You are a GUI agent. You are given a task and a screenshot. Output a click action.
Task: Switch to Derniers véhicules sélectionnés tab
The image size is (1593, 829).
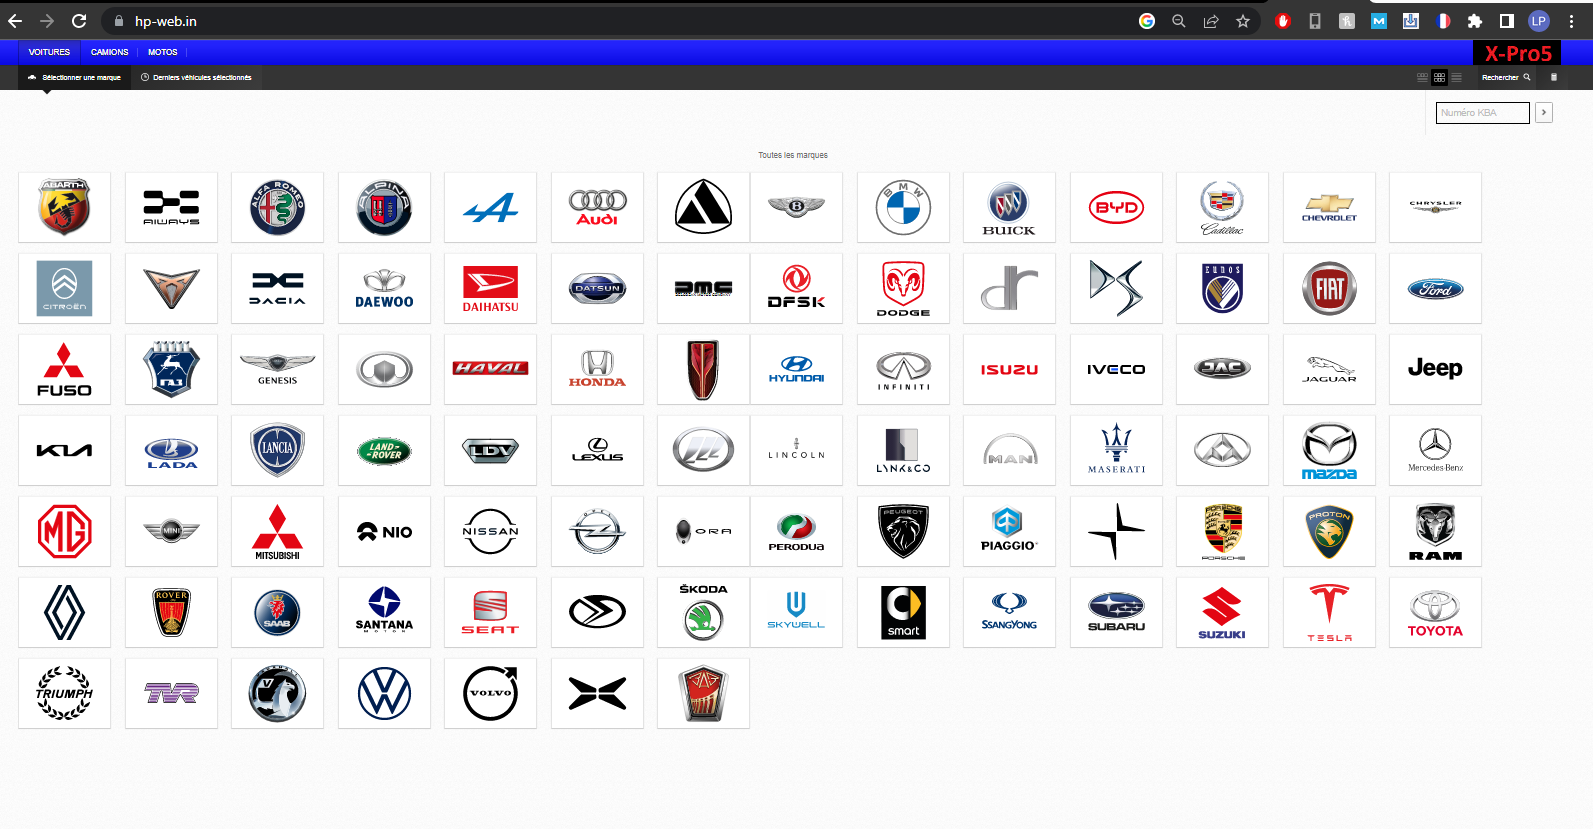[x=196, y=77]
